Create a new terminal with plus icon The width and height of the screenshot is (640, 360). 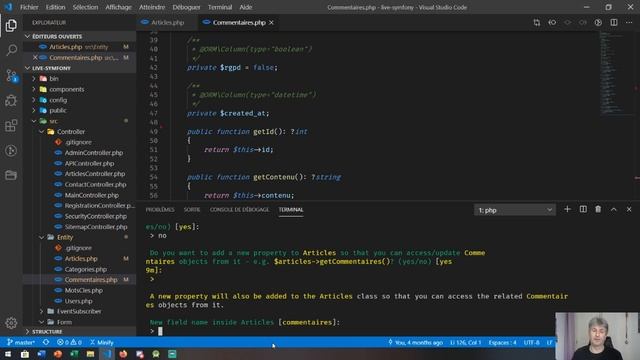point(567,209)
